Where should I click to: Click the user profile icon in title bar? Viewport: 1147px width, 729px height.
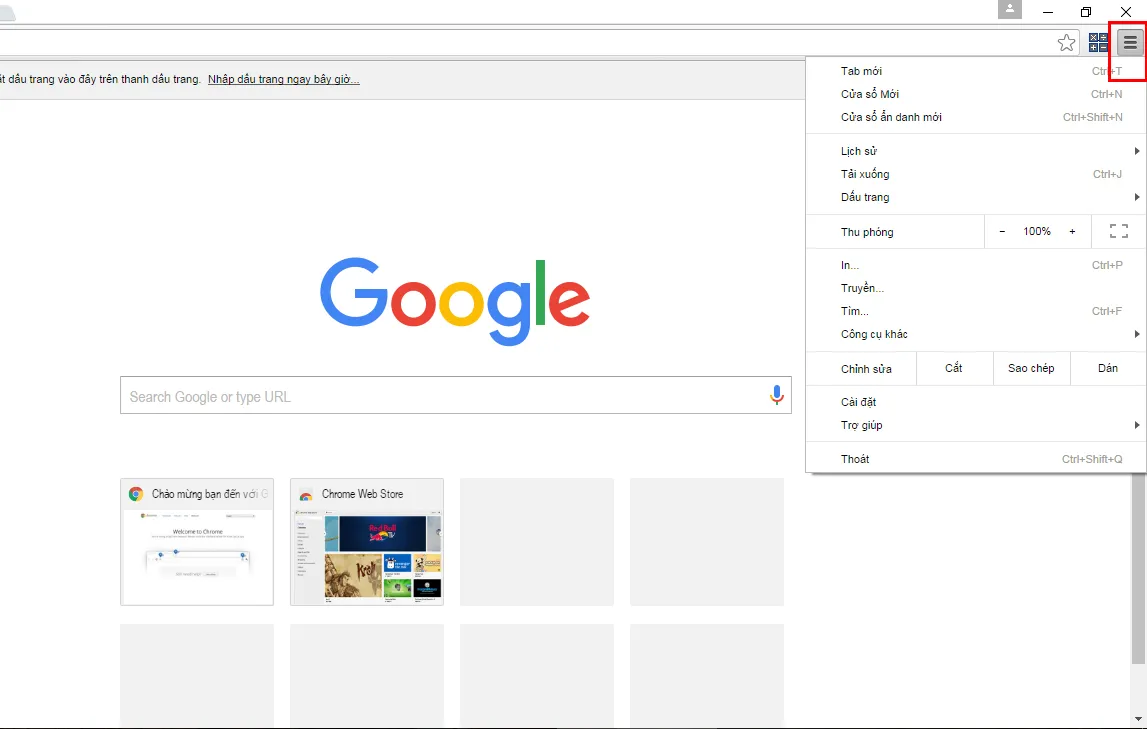[1010, 10]
